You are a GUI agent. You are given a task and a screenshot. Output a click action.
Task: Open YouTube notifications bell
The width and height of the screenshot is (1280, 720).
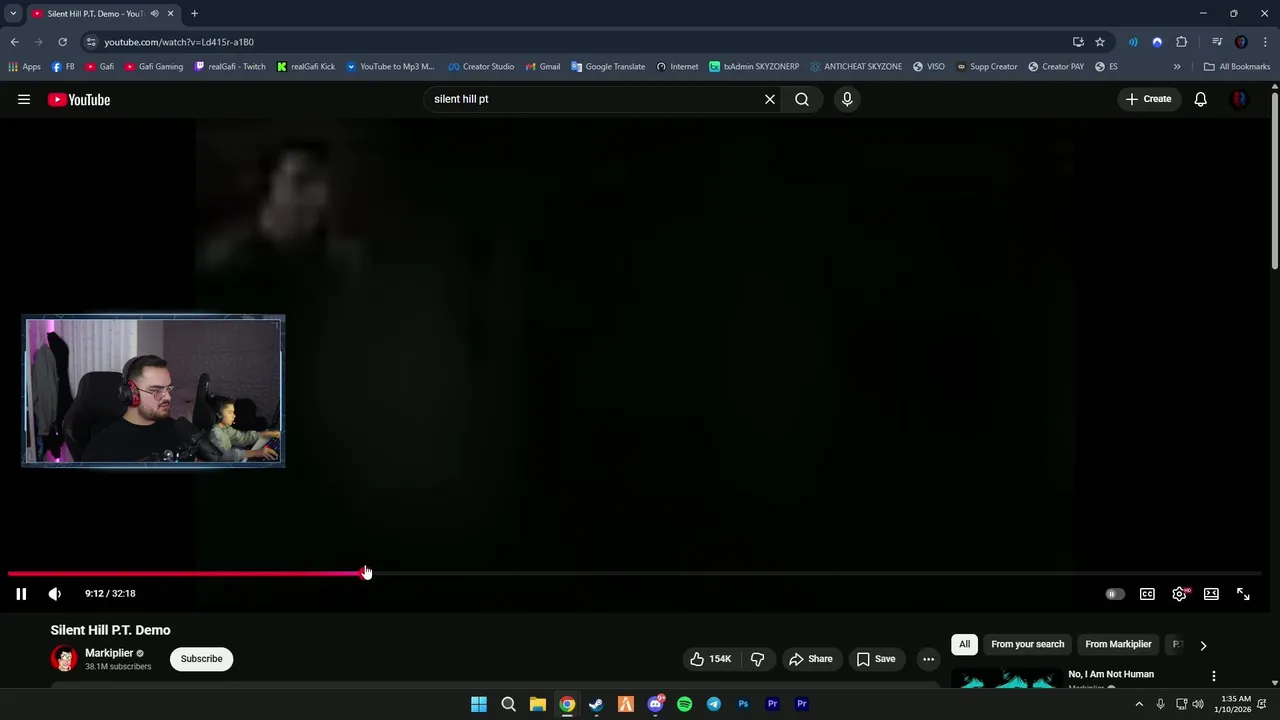click(1201, 99)
